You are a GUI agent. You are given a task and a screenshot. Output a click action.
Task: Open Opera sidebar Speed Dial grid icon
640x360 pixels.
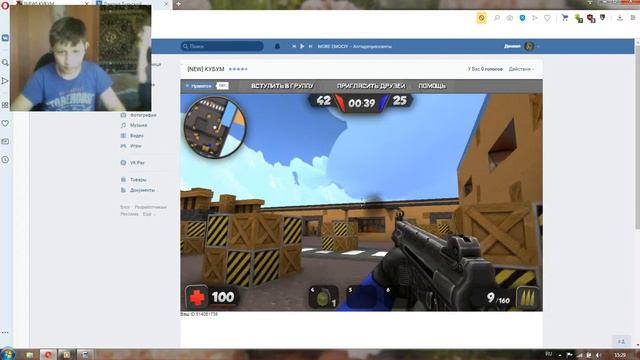coord(5,105)
